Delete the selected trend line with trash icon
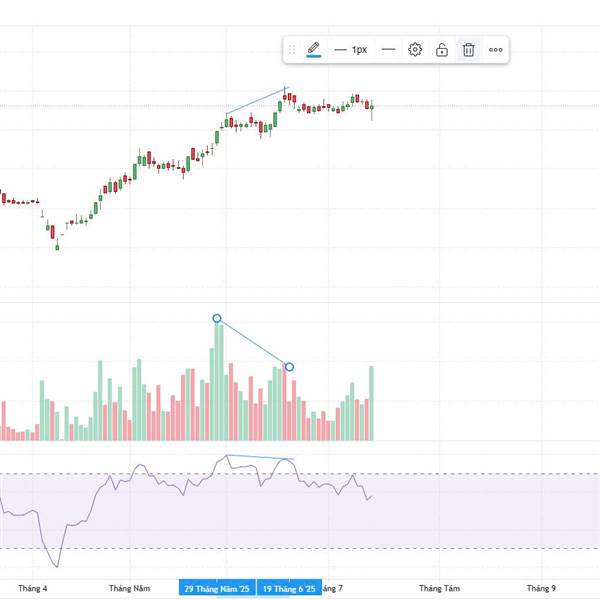This screenshot has width=600, height=600. click(x=468, y=50)
